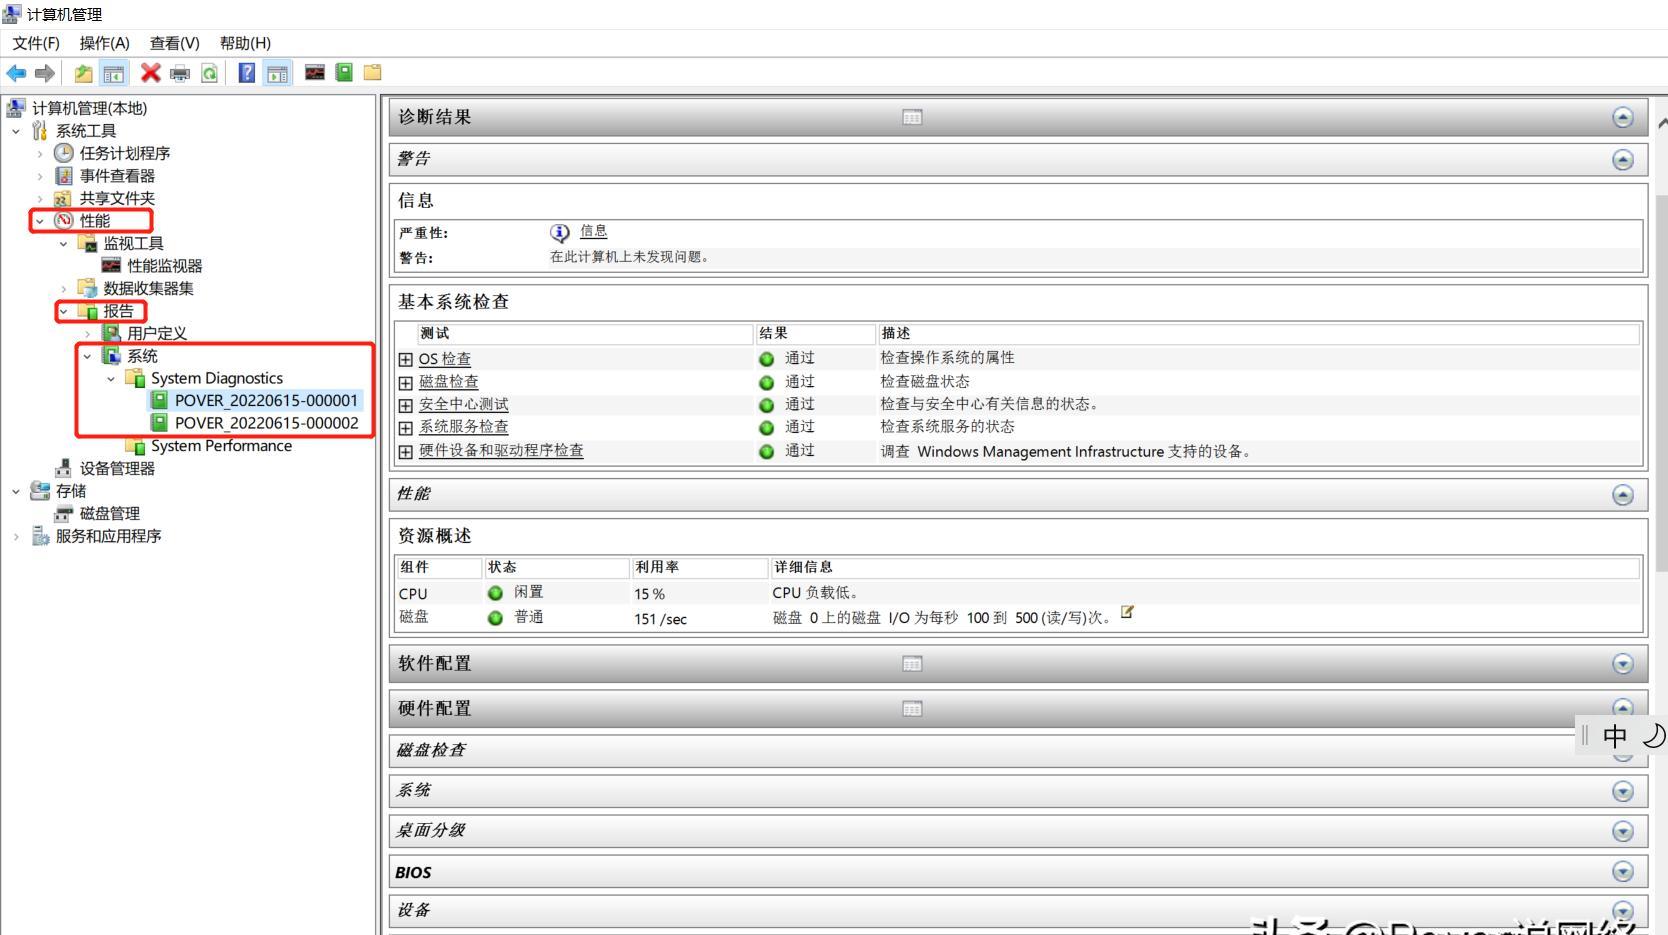Click the table icon in 诊断结果 header
1668x935 pixels.
click(x=912, y=117)
